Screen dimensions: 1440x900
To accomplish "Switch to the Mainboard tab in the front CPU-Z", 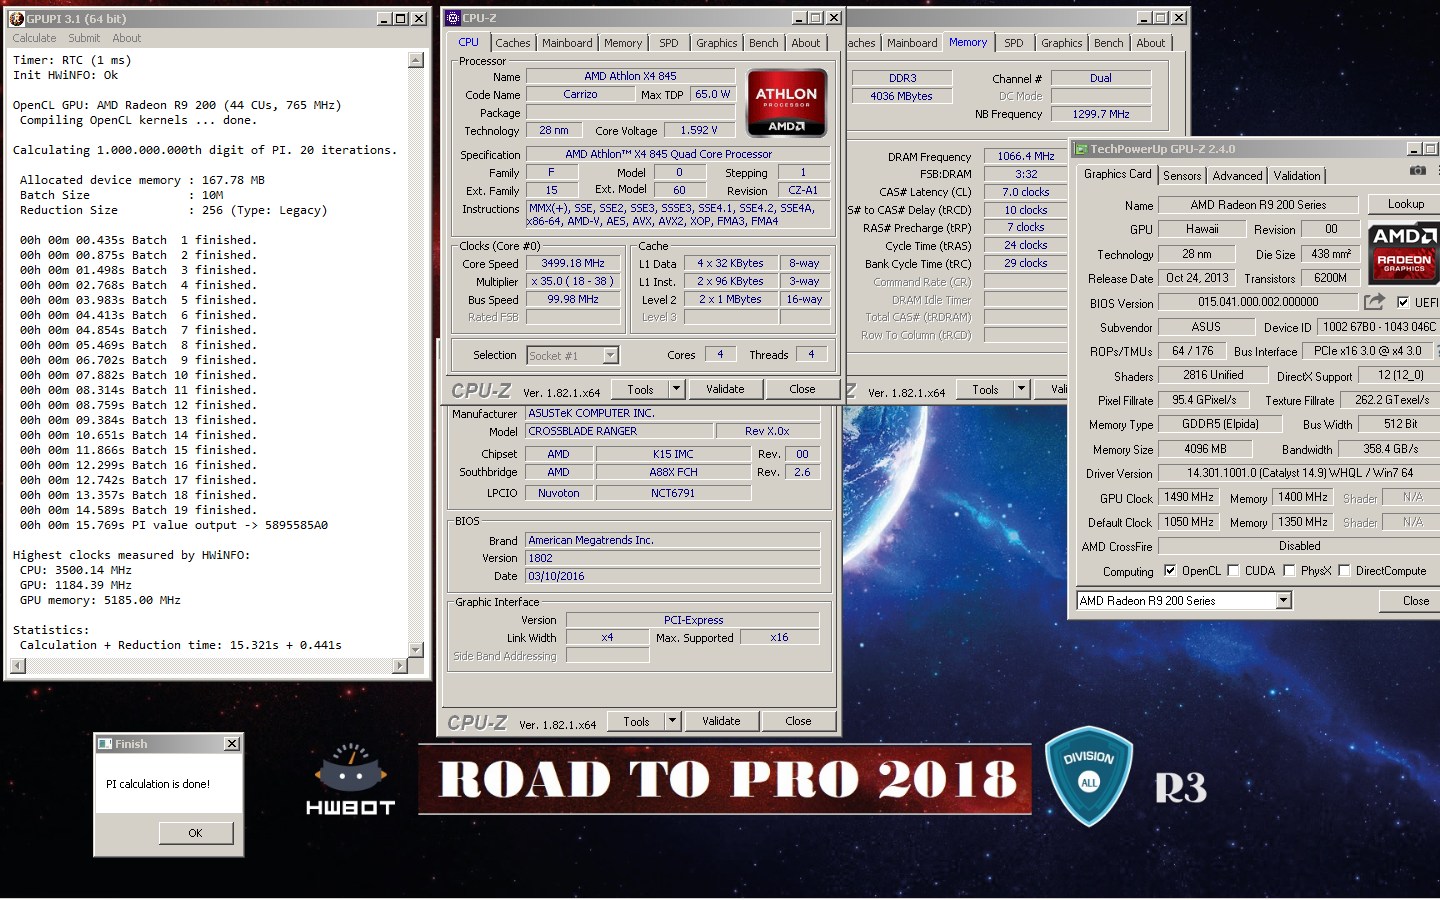I will coord(567,43).
